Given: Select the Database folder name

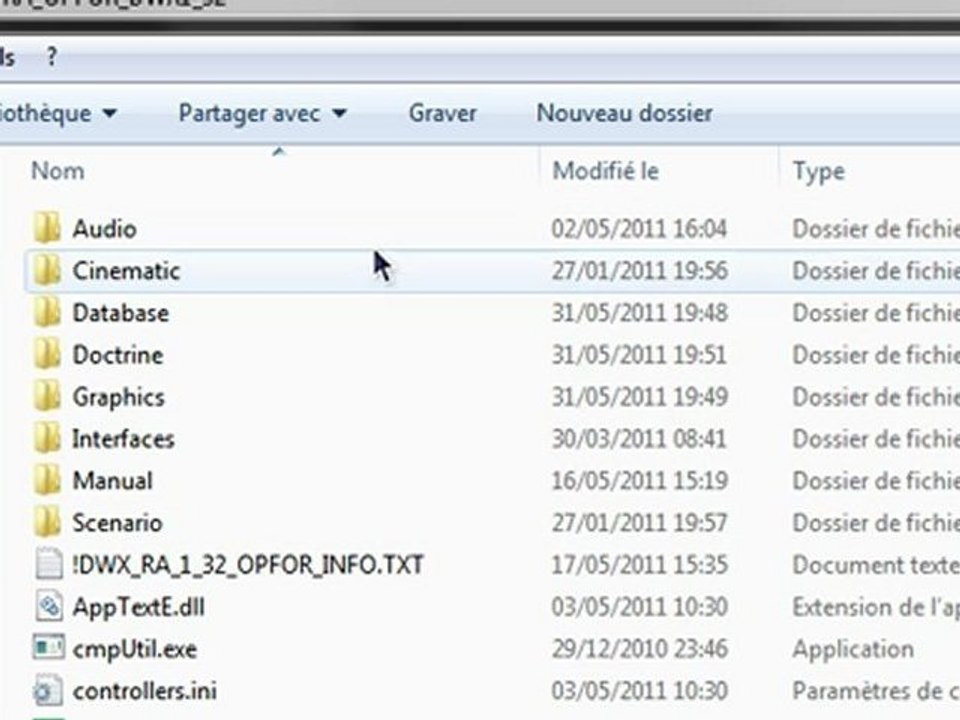Looking at the screenshot, I should coord(121,313).
